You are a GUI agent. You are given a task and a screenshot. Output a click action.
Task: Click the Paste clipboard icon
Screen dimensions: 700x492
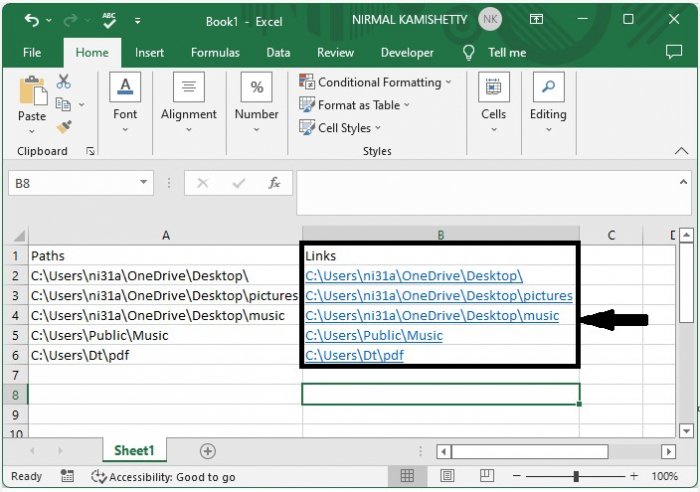[33, 91]
